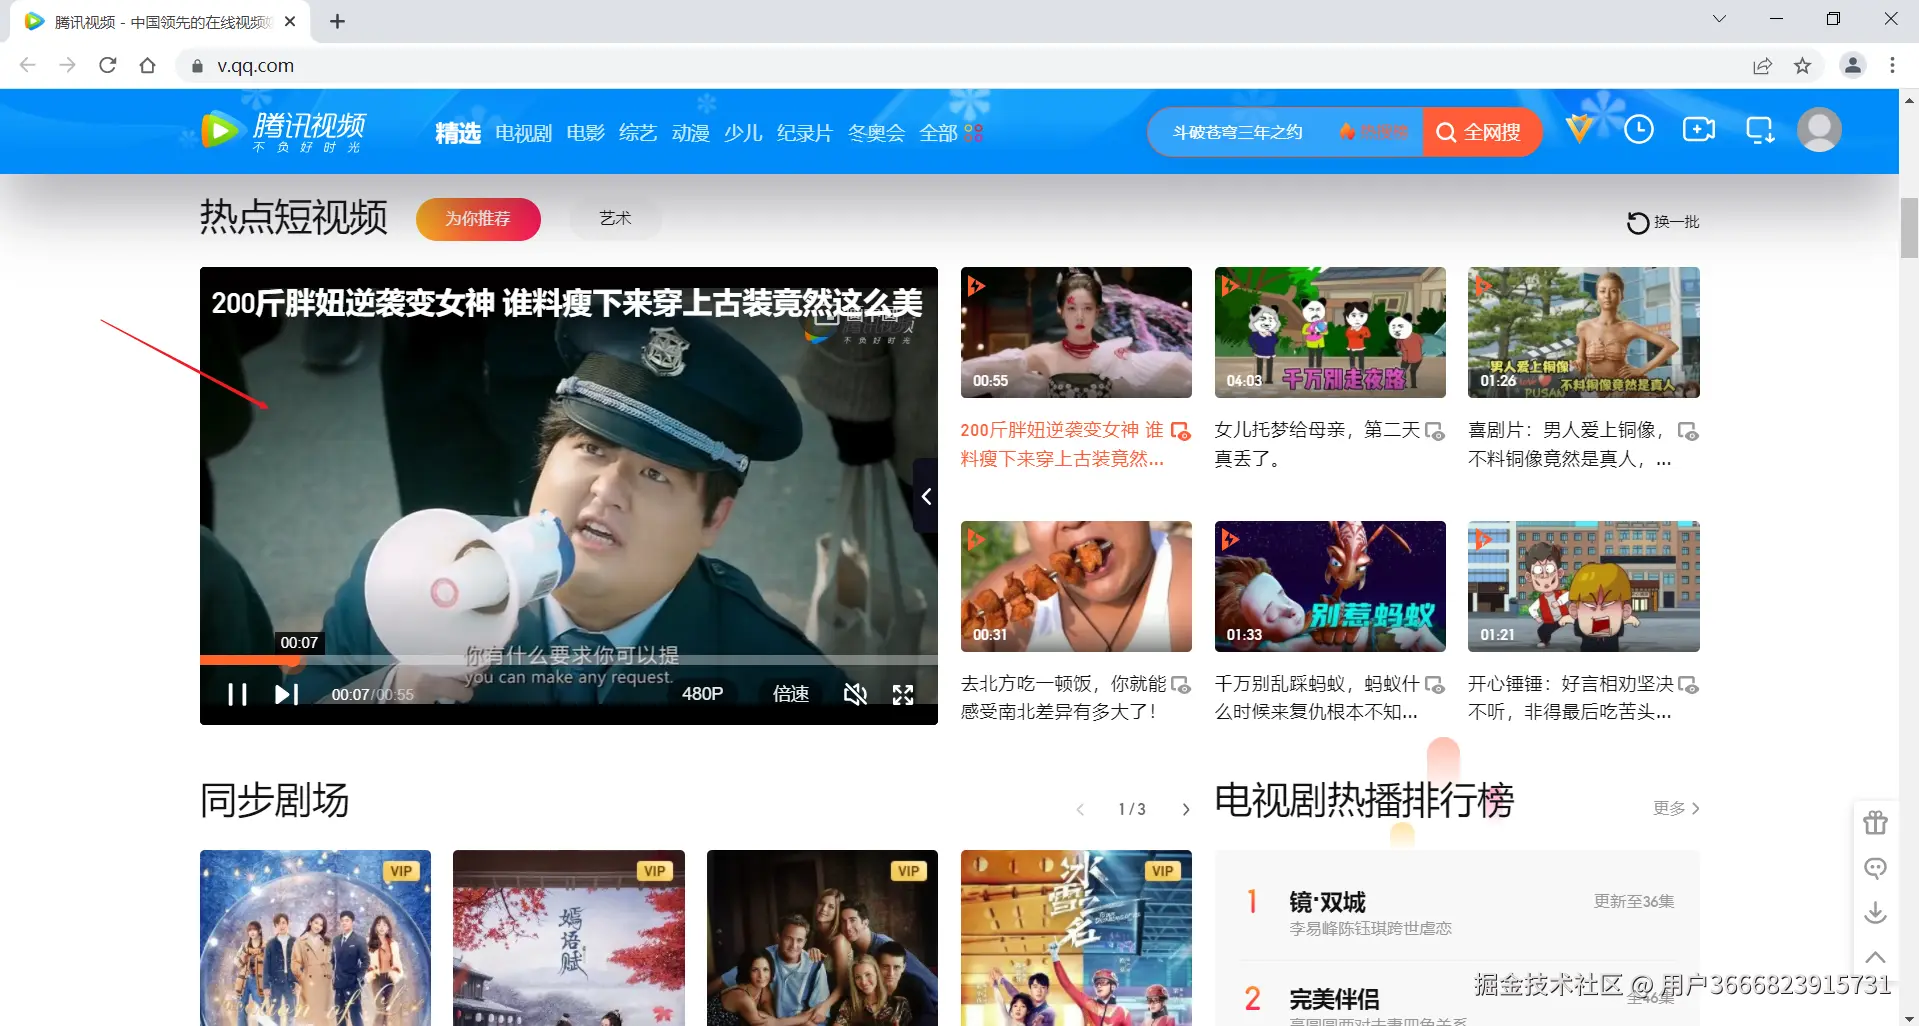Select the 艺术 category button
The width and height of the screenshot is (1919, 1026).
[x=615, y=219]
